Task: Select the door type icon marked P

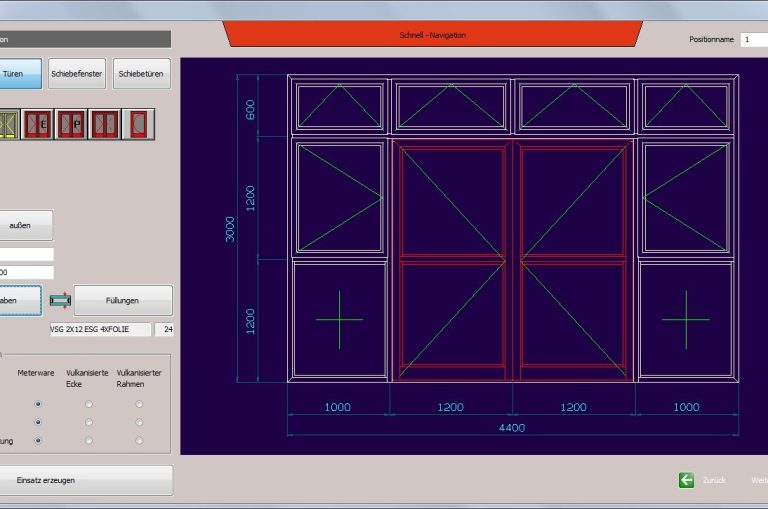Action: click(71, 124)
